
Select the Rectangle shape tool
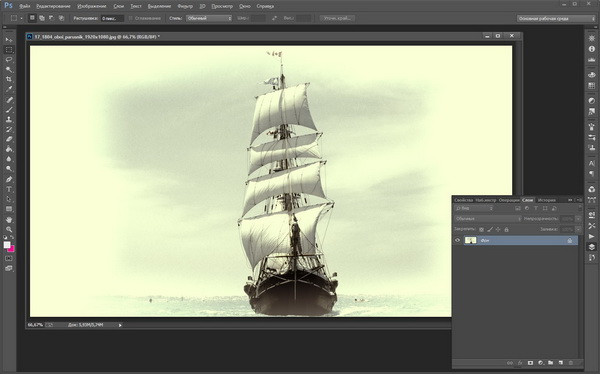tap(9, 209)
